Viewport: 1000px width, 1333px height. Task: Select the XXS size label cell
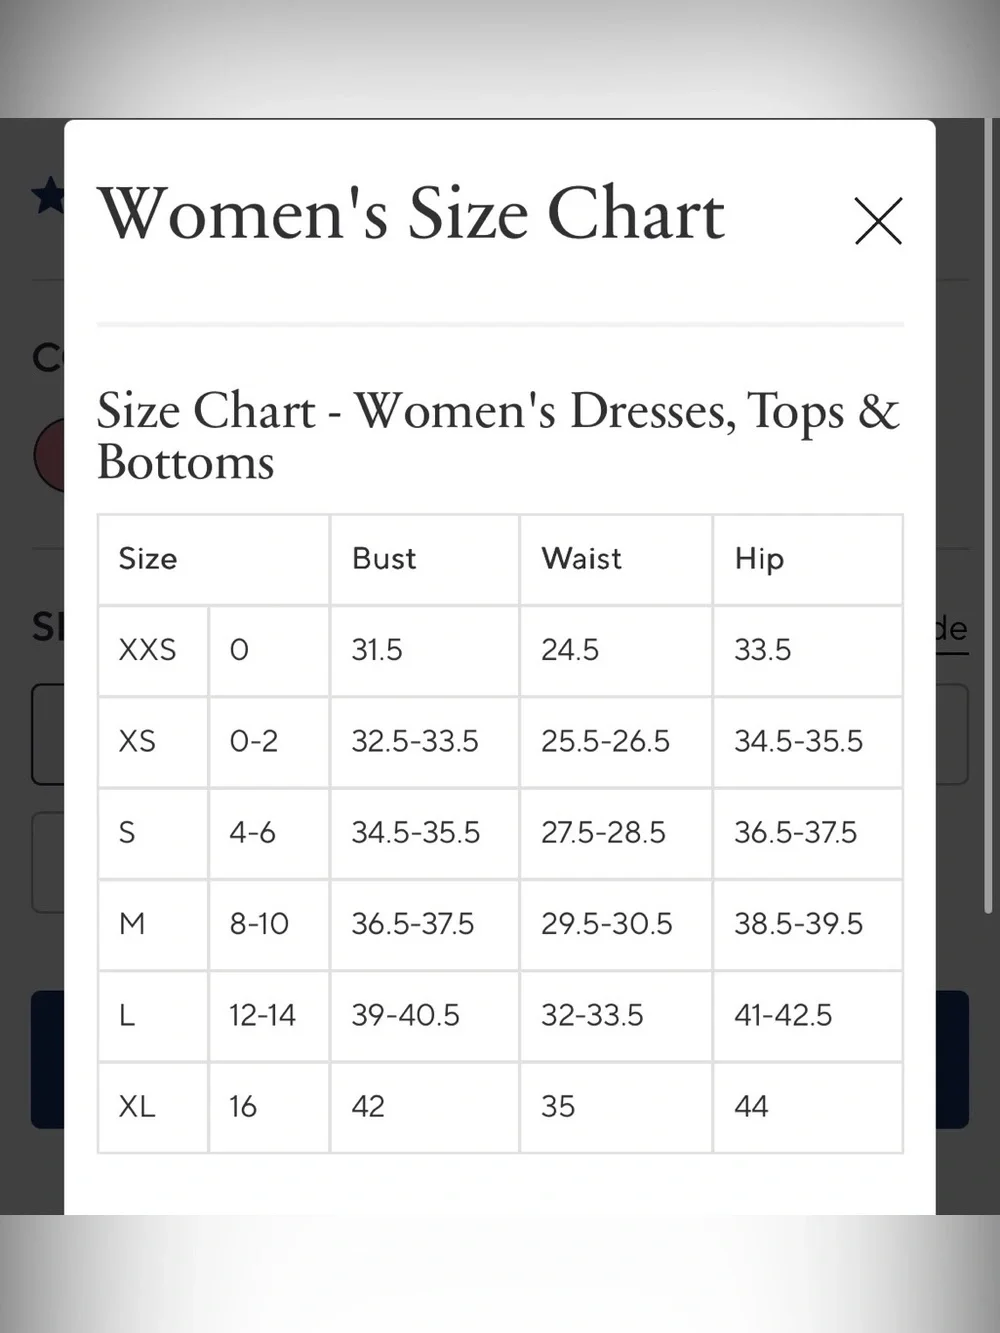pyautogui.click(x=153, y=650)
